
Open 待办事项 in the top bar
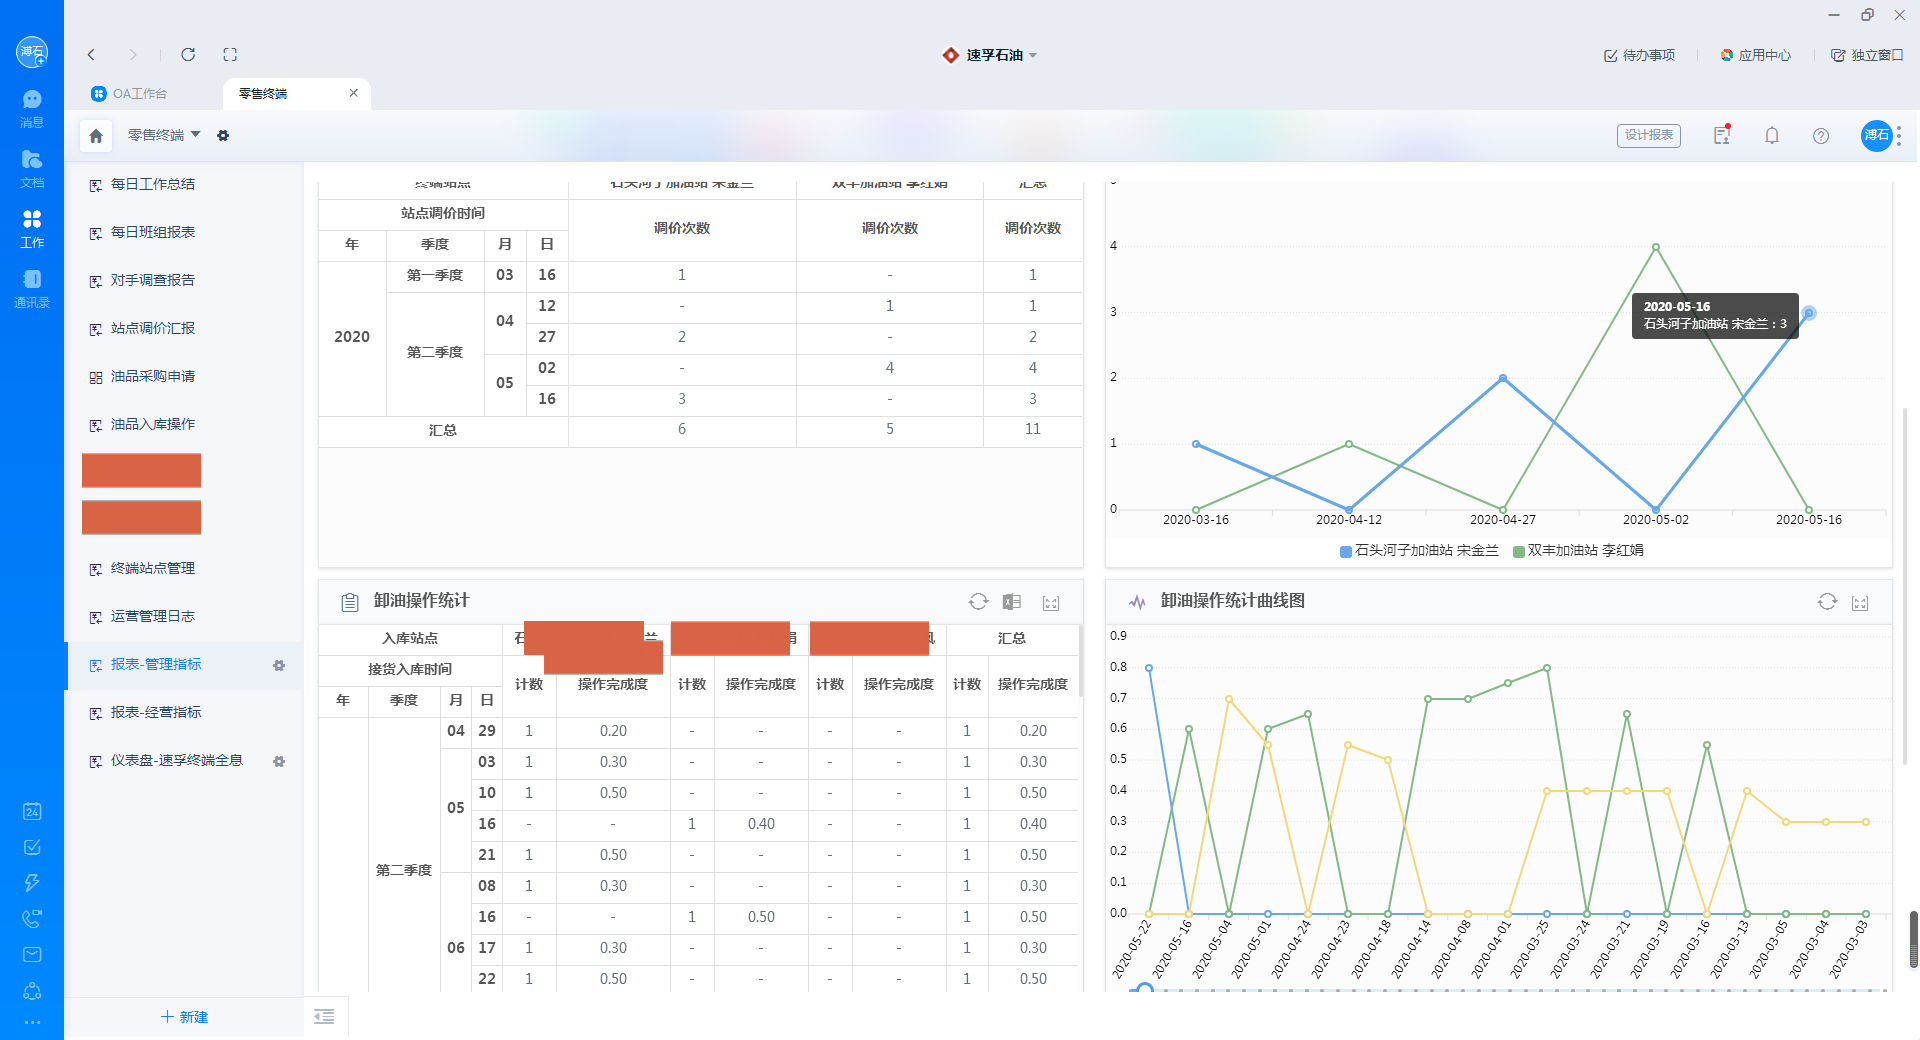click(x=1639, y=55)
